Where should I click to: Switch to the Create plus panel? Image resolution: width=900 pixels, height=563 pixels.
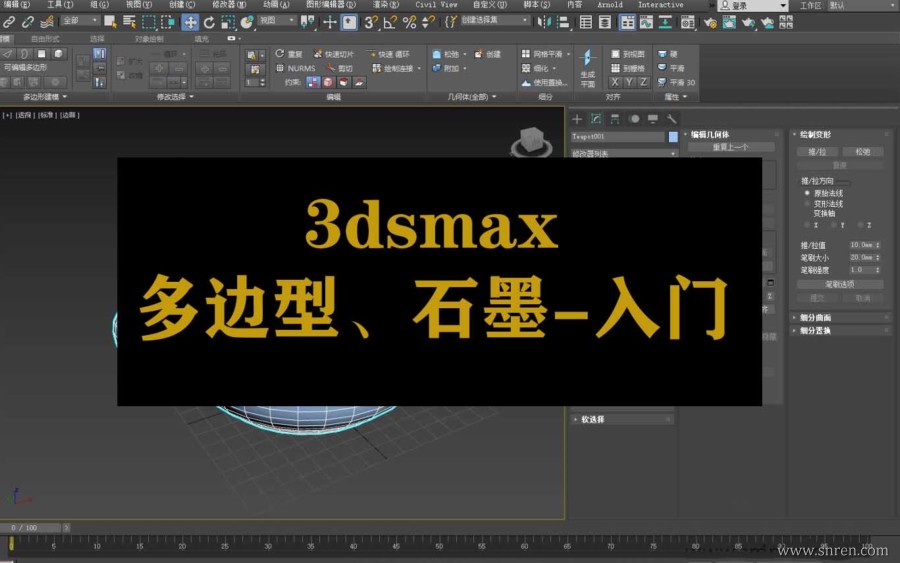coord(577,119)
